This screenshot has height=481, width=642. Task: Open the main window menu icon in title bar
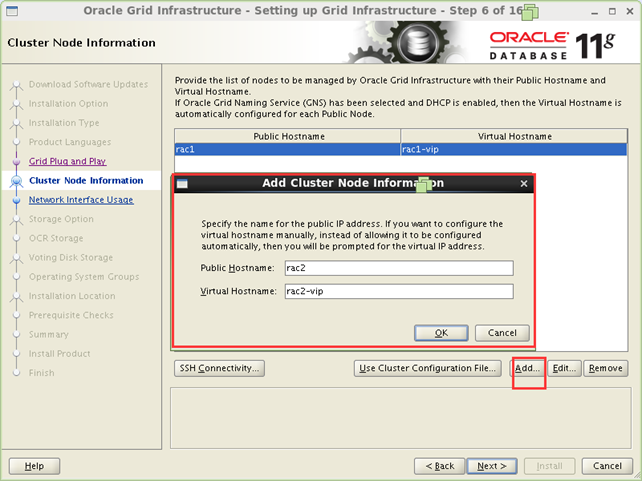[12, 11]
